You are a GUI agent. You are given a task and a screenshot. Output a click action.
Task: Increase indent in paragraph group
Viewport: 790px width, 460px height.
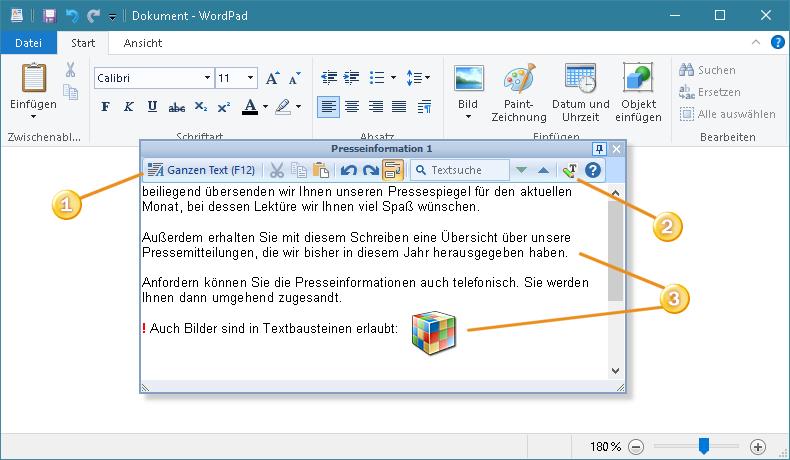[351, 78]
